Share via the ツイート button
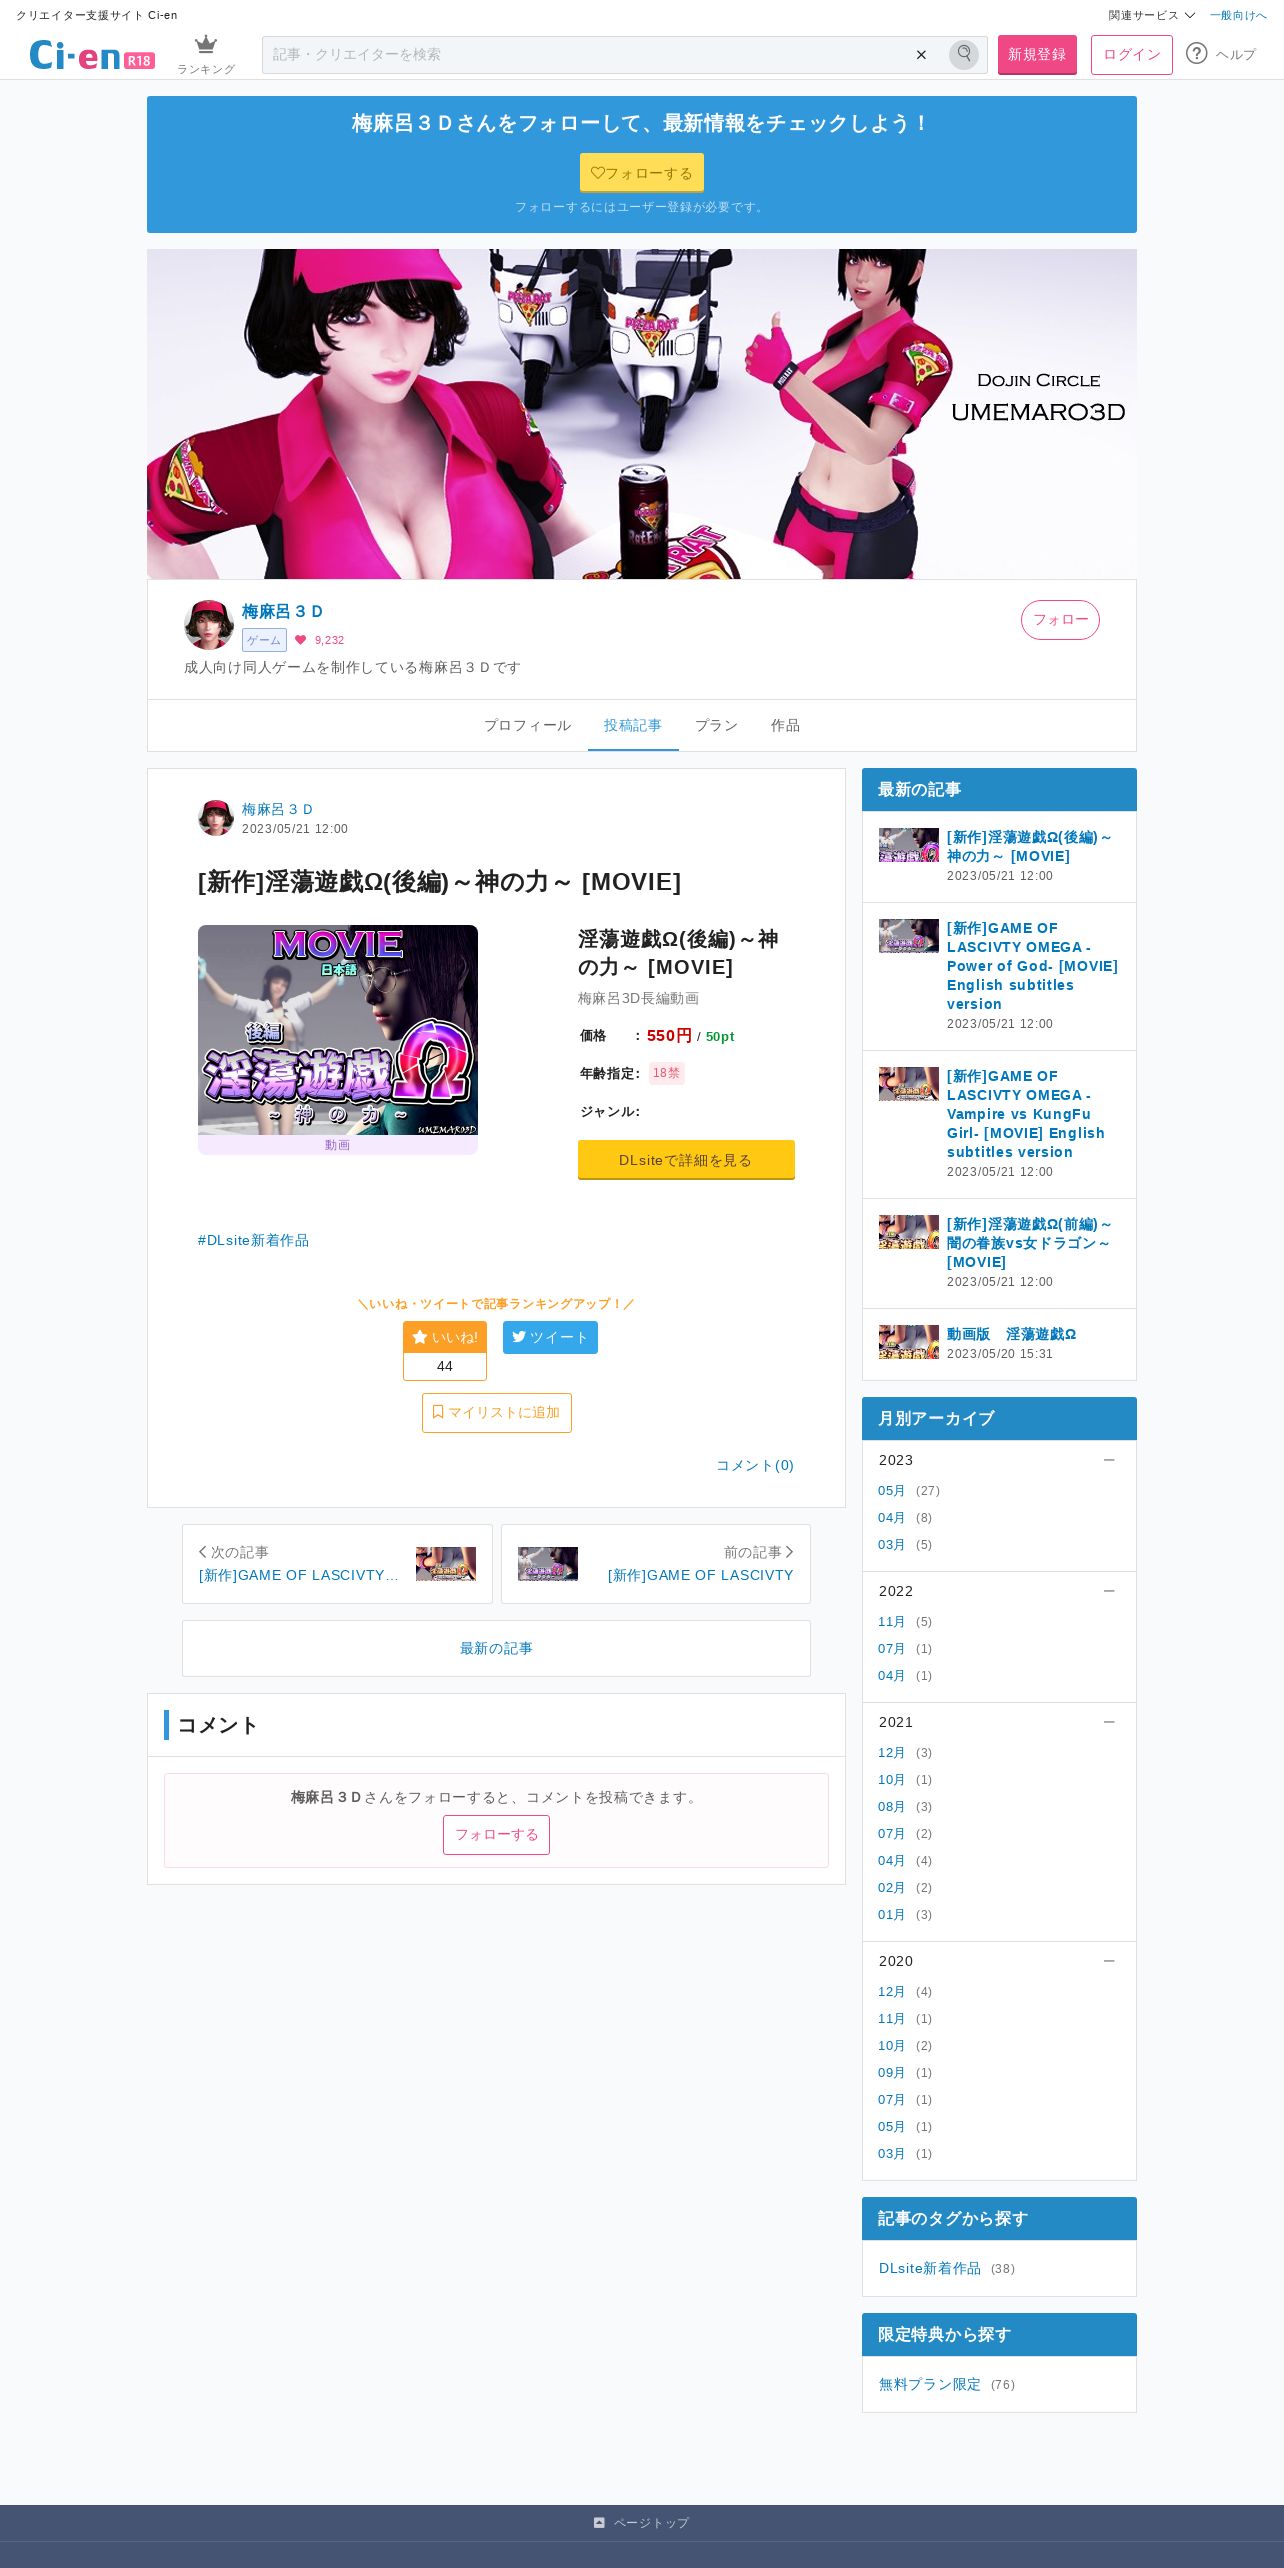Image resolution: width=1284 pixels, height=2568 pixels. [550, 1337]
